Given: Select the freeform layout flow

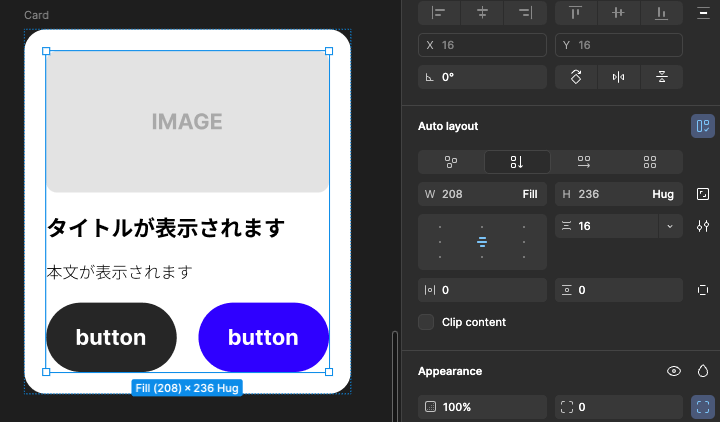Looking at the screenshot, I should tap(451, 162).
